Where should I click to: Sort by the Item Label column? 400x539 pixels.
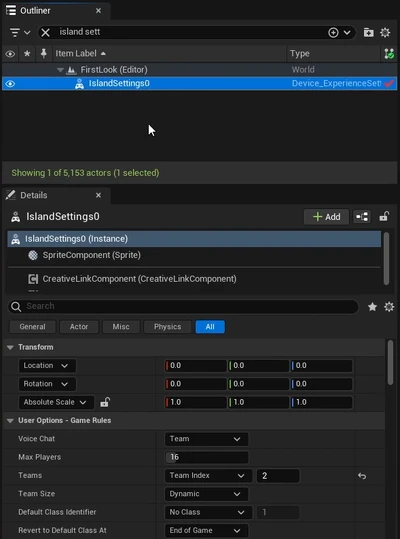pos(80,54)
